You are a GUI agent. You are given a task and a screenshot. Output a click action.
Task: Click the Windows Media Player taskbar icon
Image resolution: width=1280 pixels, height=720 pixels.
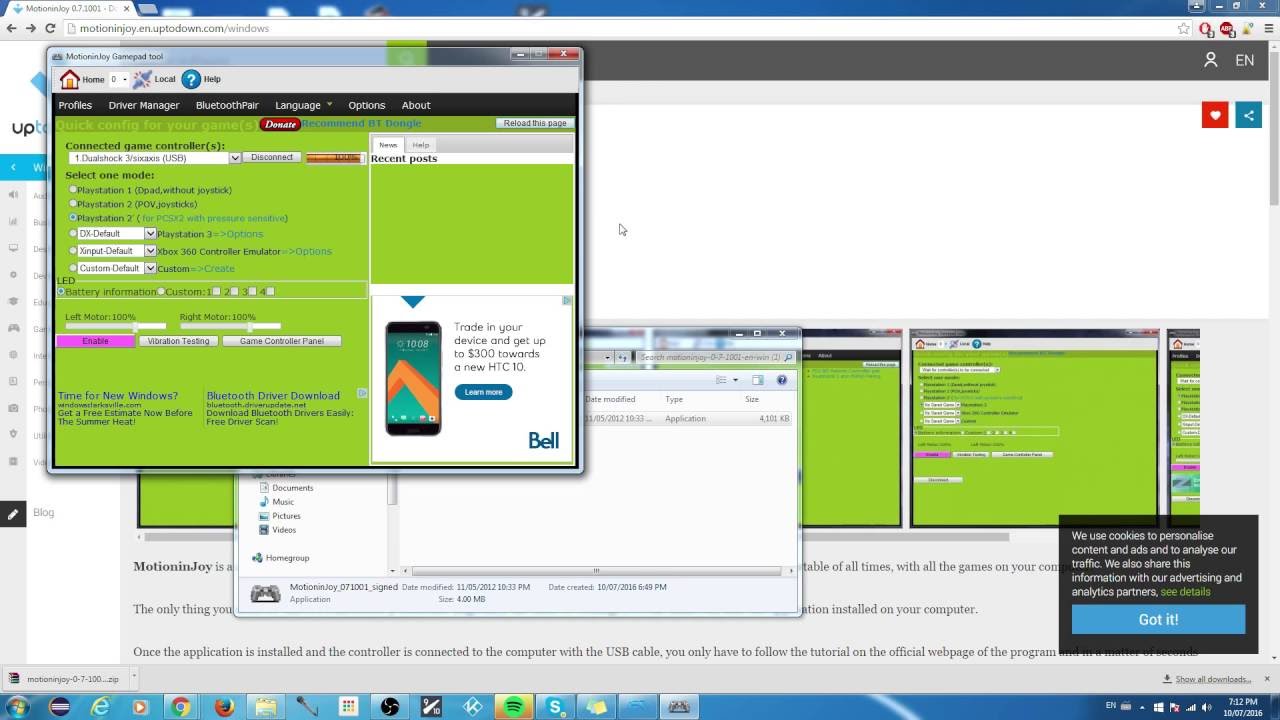140,707
